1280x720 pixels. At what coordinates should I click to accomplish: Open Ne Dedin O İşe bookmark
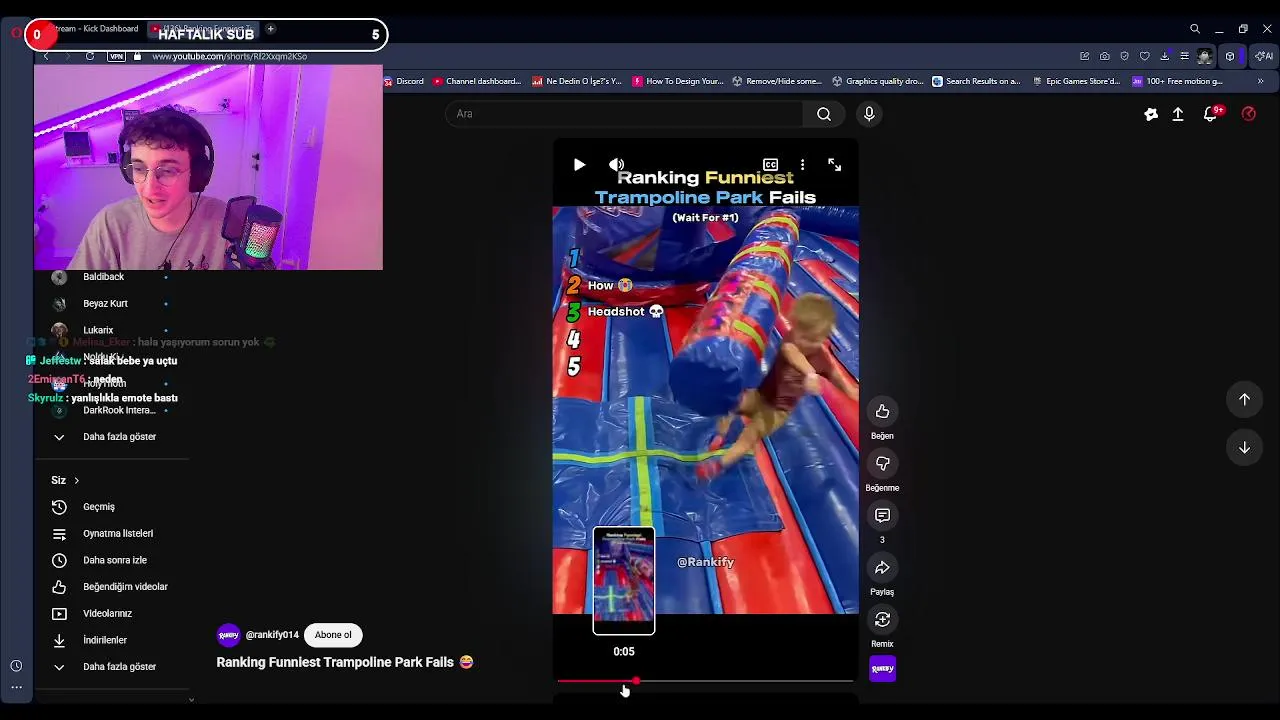pos(577,81)
